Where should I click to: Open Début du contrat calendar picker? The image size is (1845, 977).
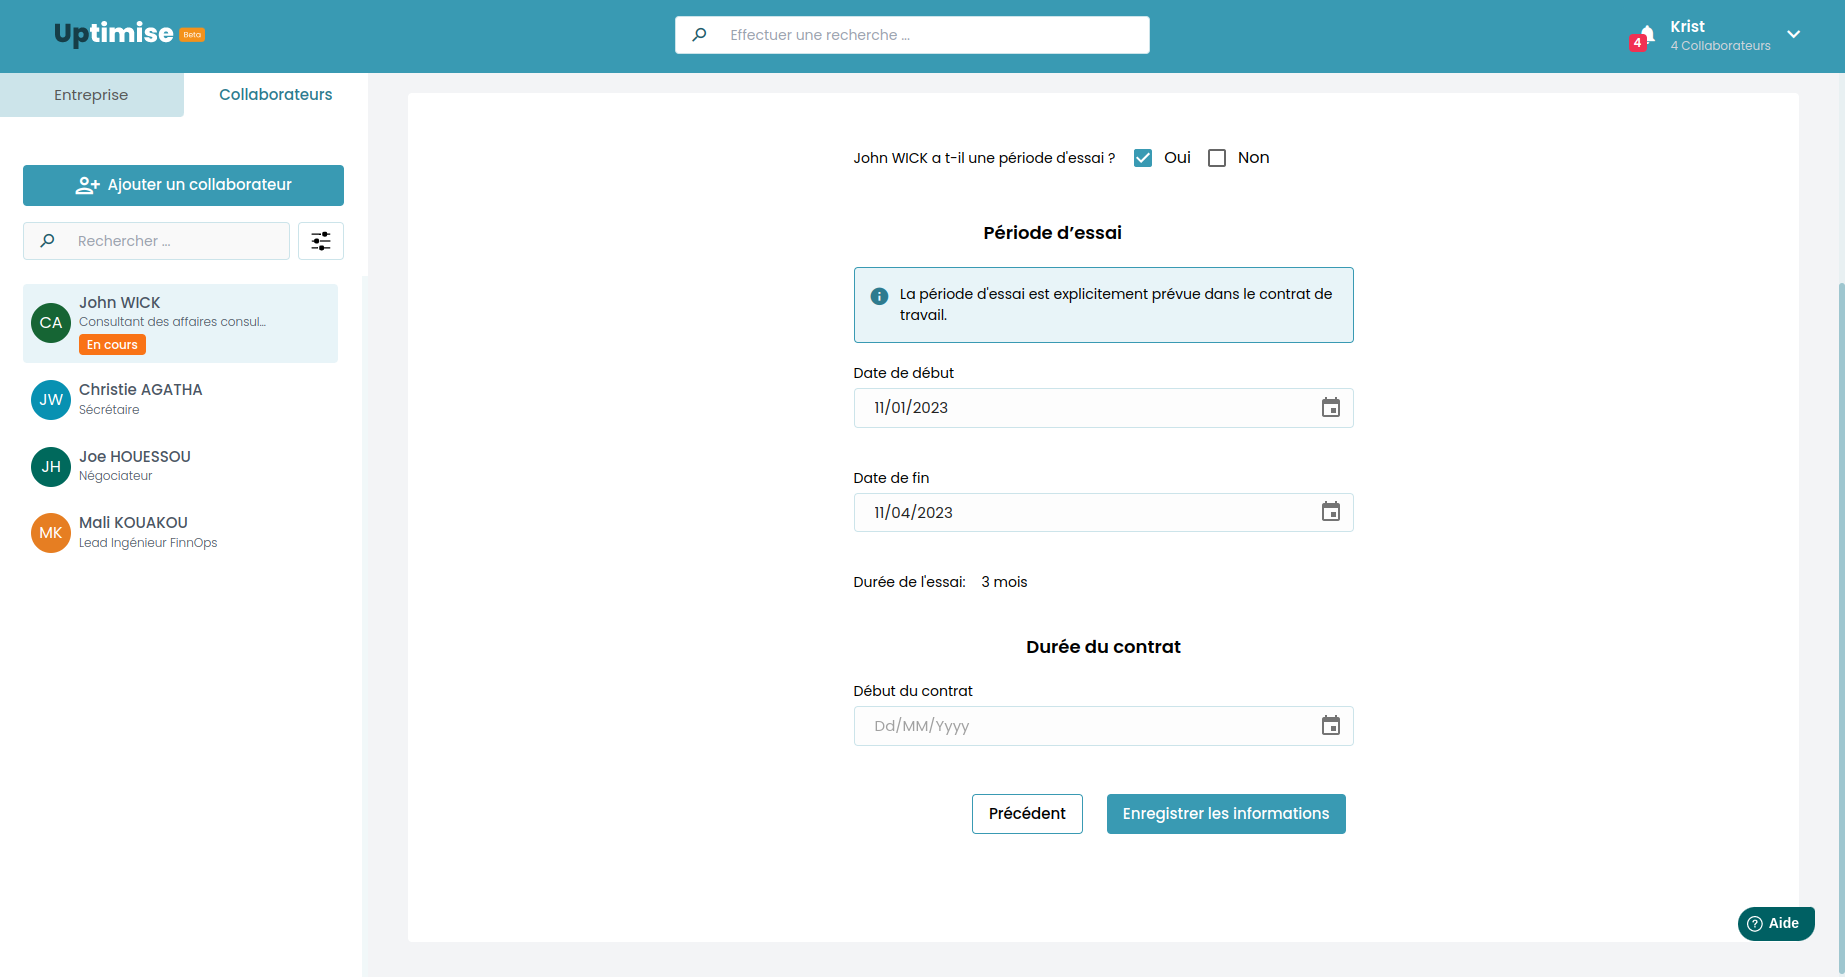1331,726
